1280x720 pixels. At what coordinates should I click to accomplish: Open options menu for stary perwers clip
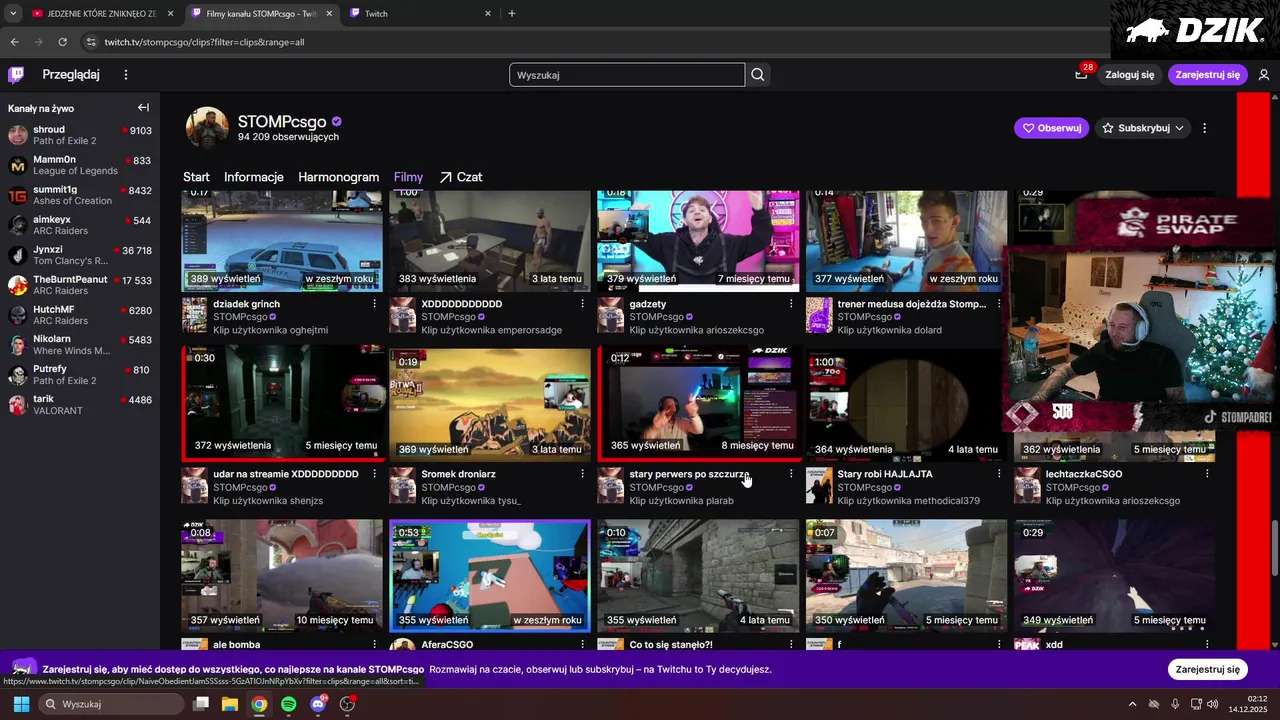[x=791, y=474]
